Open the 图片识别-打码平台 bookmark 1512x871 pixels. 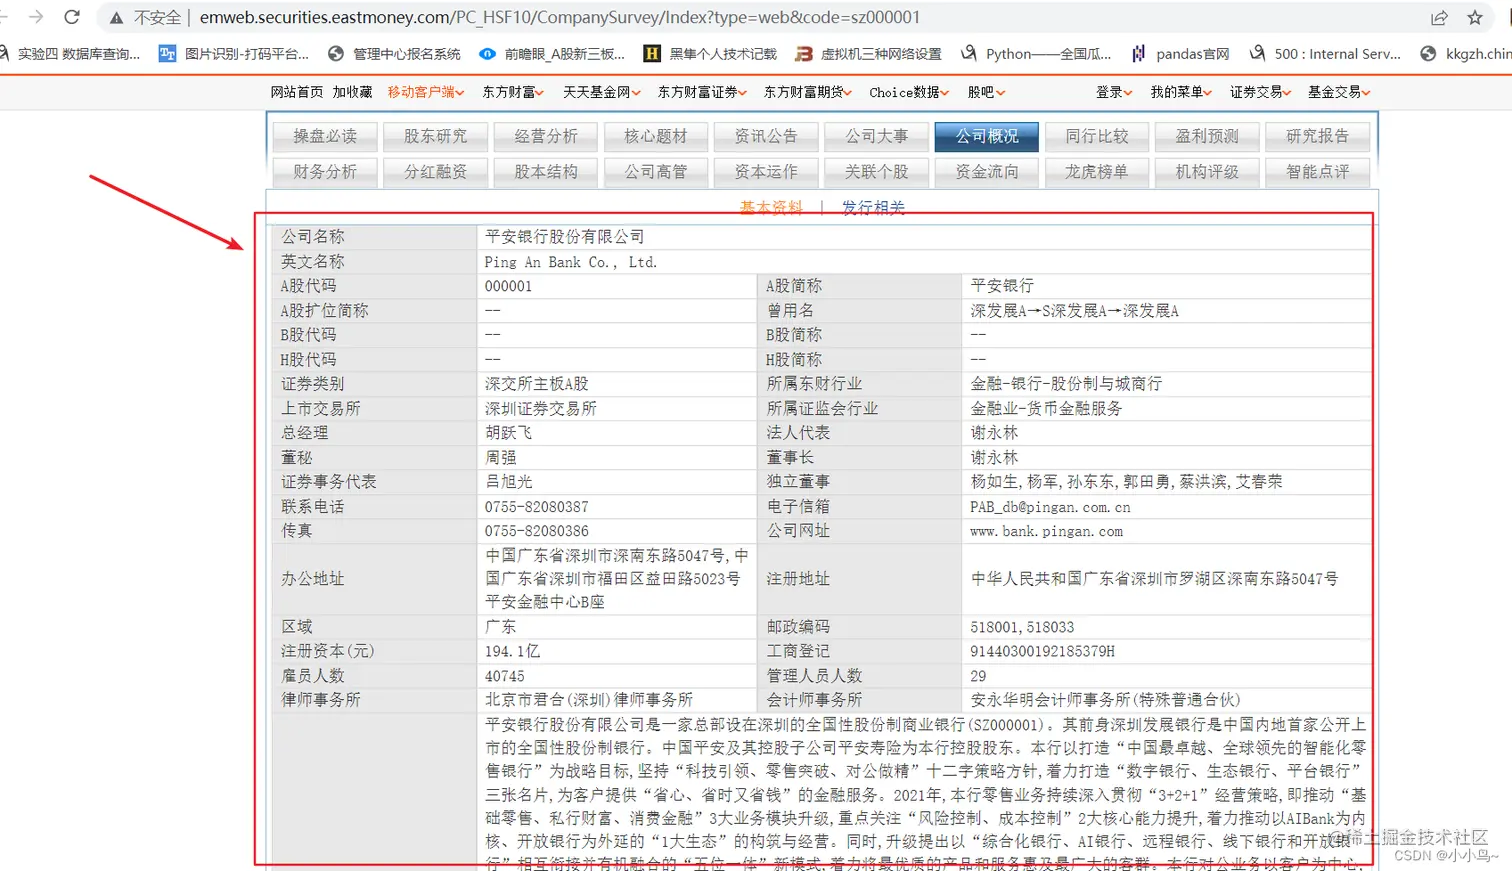[x=234, y=54]
